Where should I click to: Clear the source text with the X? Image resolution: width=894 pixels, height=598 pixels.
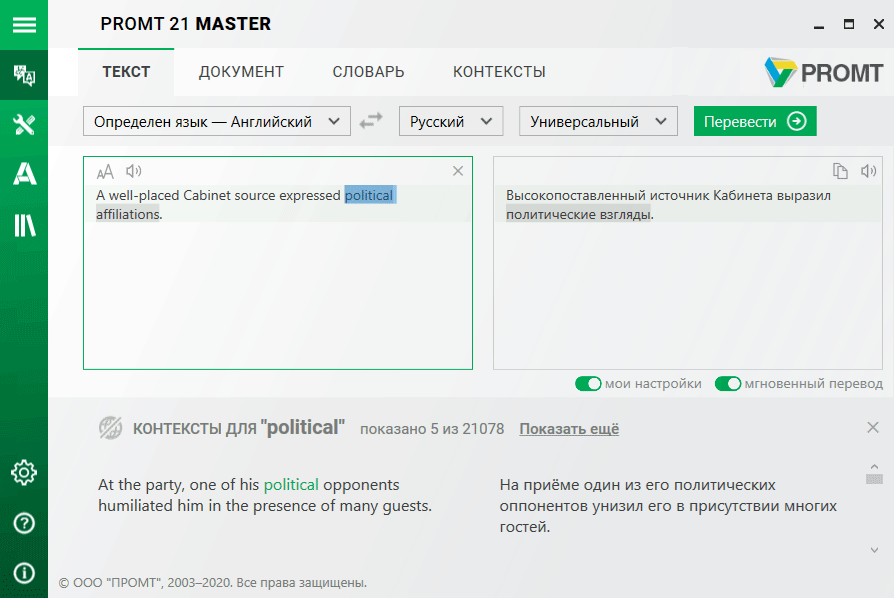[458, 171]
